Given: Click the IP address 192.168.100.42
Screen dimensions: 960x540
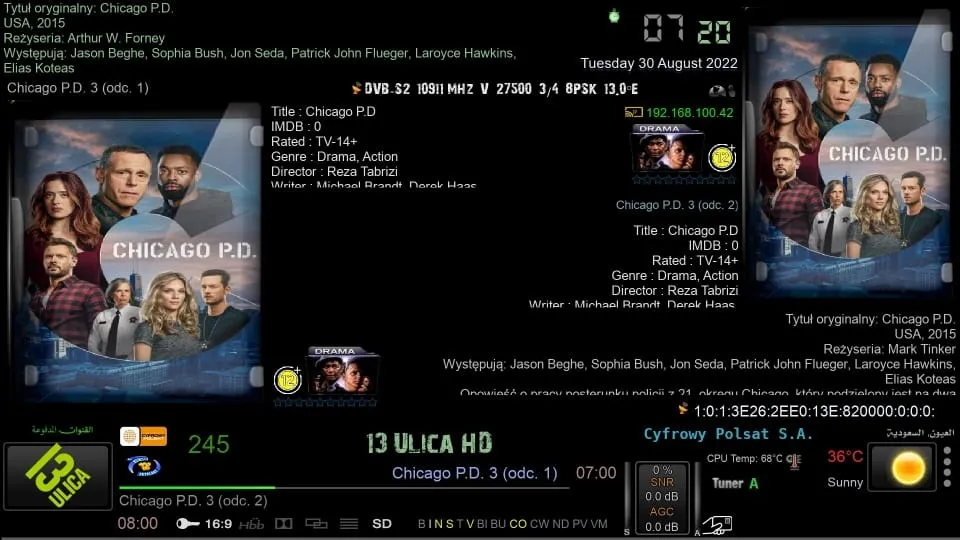Looking at the screenshot, I should pos(689,113).
